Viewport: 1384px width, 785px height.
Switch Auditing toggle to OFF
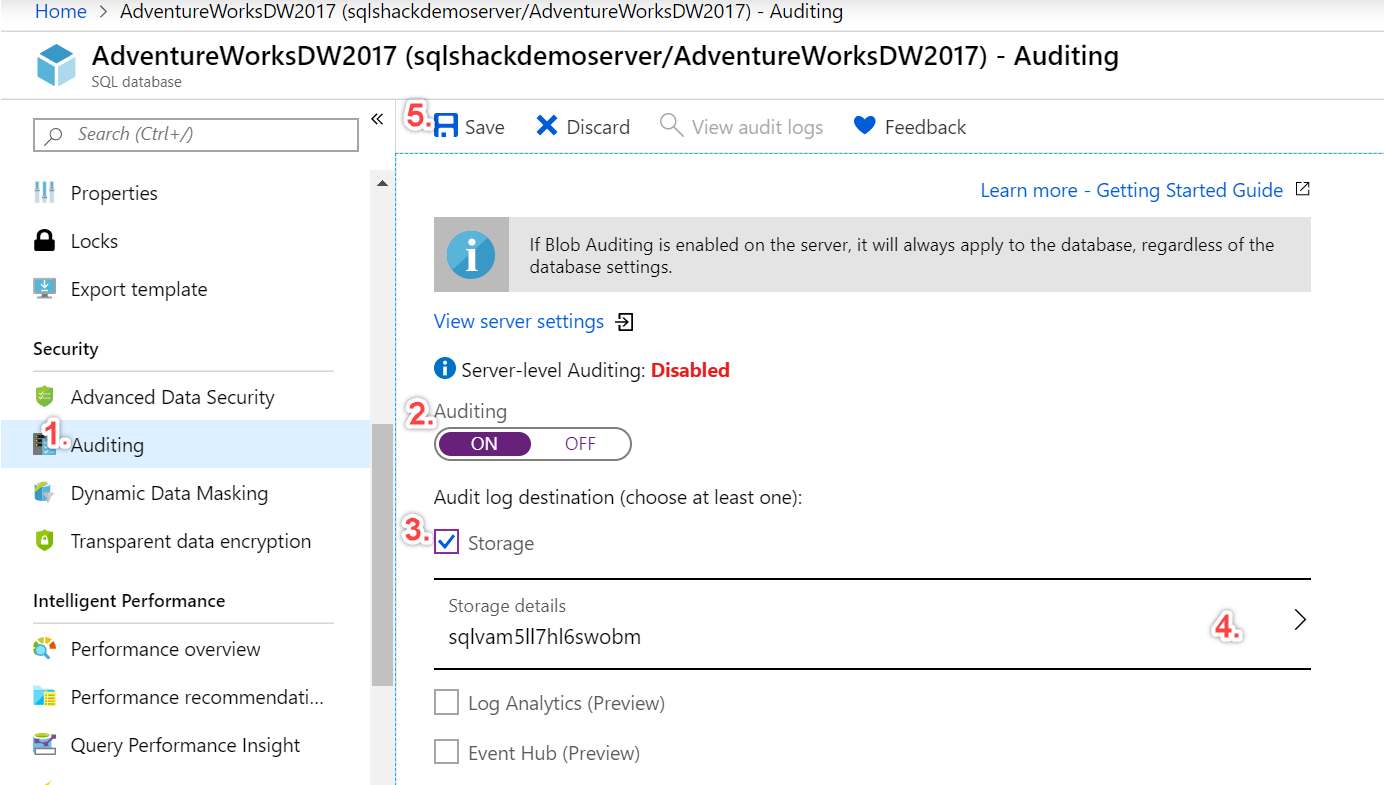coord(580,444)
